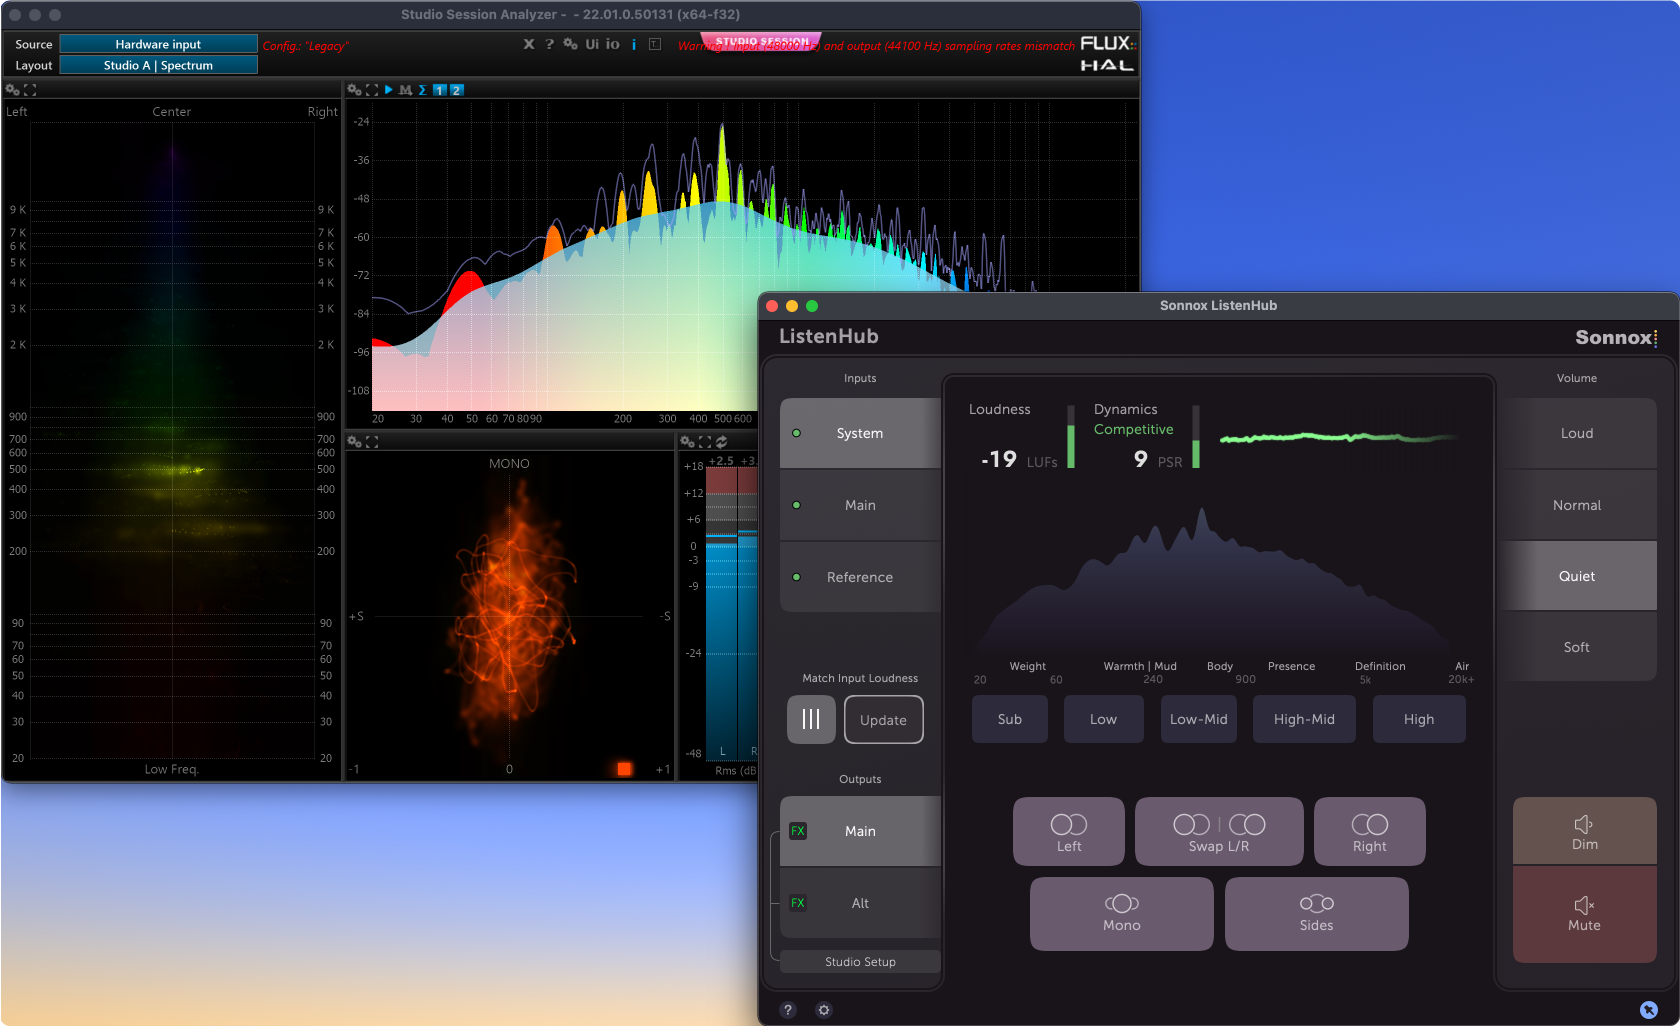
Task: Click the Ui button in analyzer header
Action: tap(592, 44)
